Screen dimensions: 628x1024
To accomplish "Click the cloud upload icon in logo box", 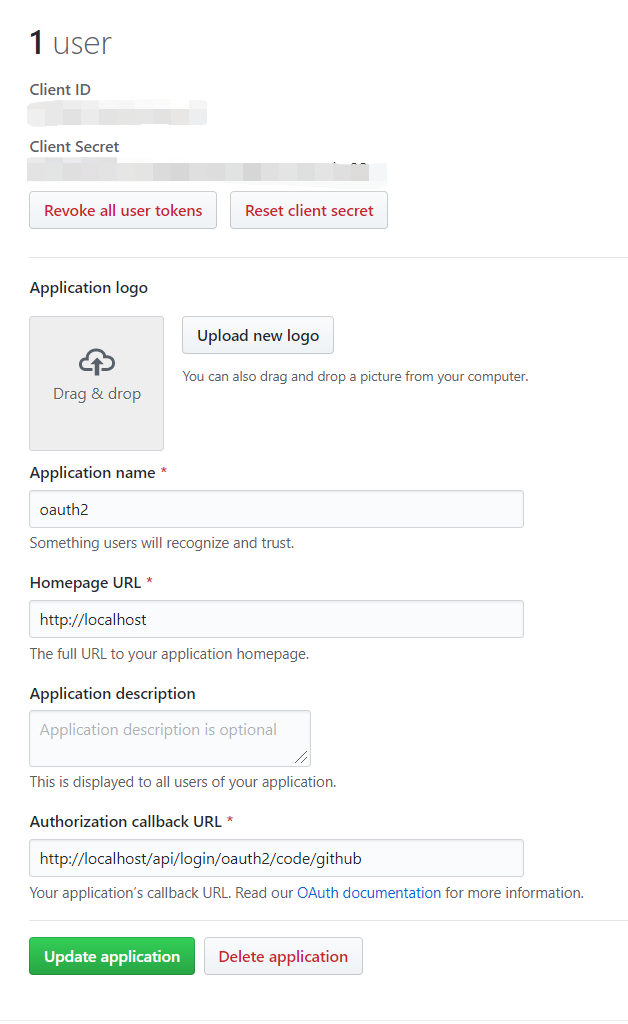I will tap(96, 362).
